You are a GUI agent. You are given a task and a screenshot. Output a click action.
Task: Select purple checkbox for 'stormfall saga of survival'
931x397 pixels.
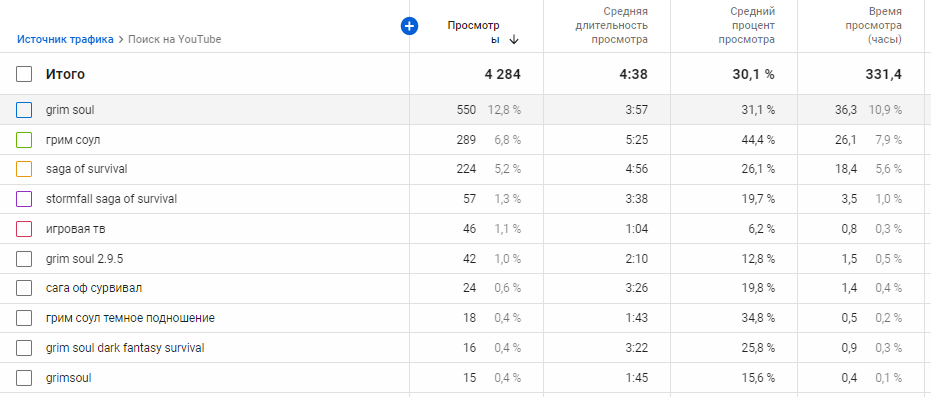24,199
